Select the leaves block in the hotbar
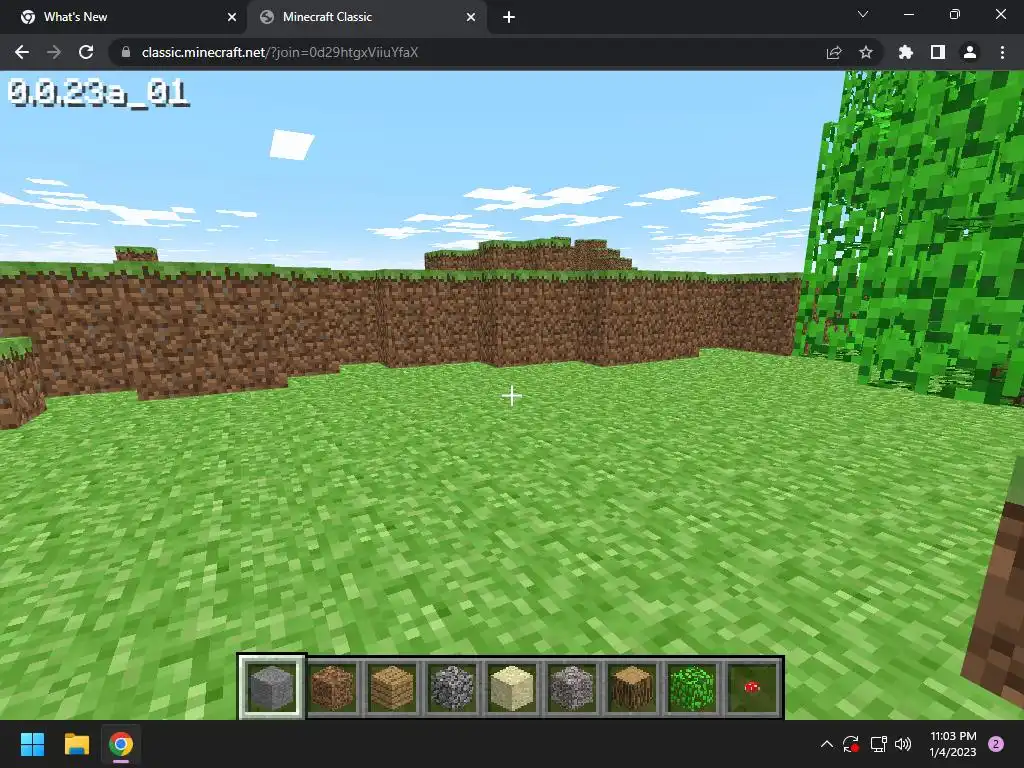 (692, 687)
